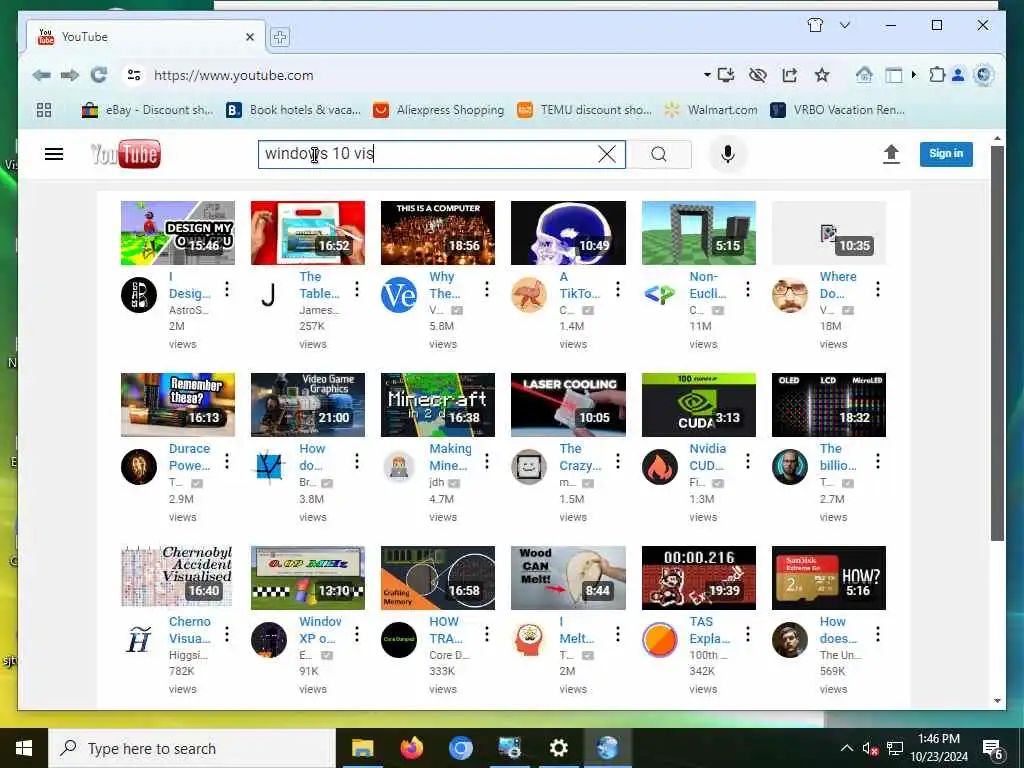
Task: Reload the page with the refresh icon
Action: [x=99, y=75]
